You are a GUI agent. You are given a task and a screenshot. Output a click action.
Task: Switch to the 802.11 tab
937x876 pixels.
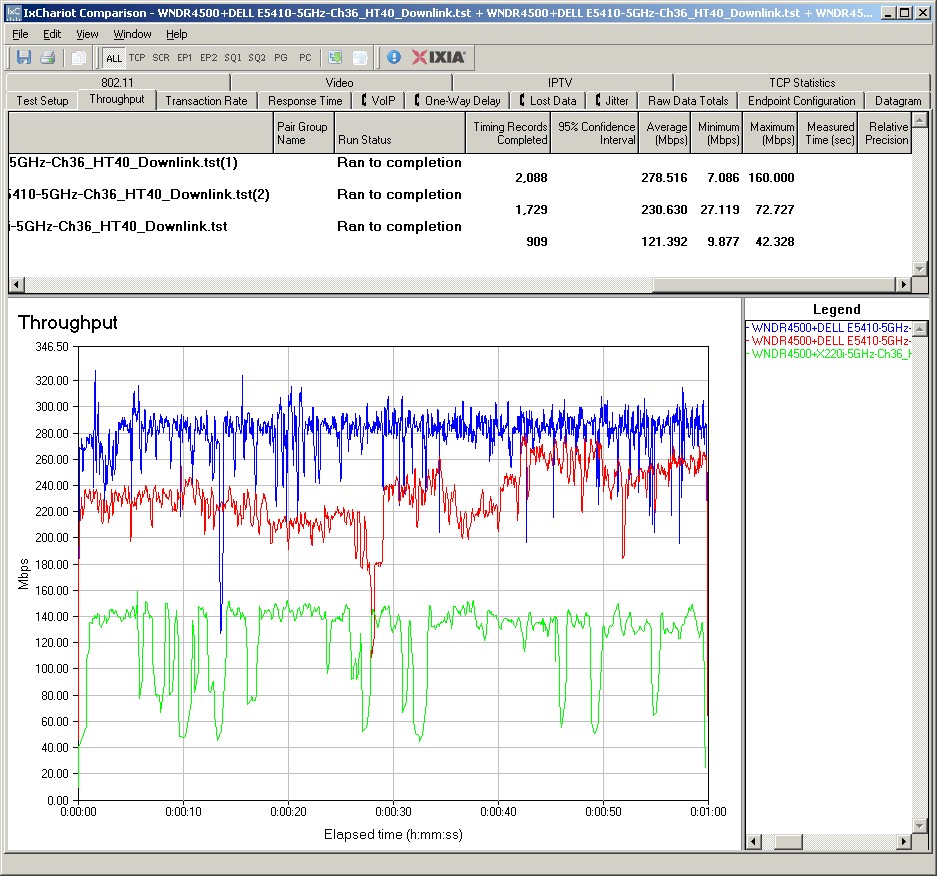click(x=117, y=82)
